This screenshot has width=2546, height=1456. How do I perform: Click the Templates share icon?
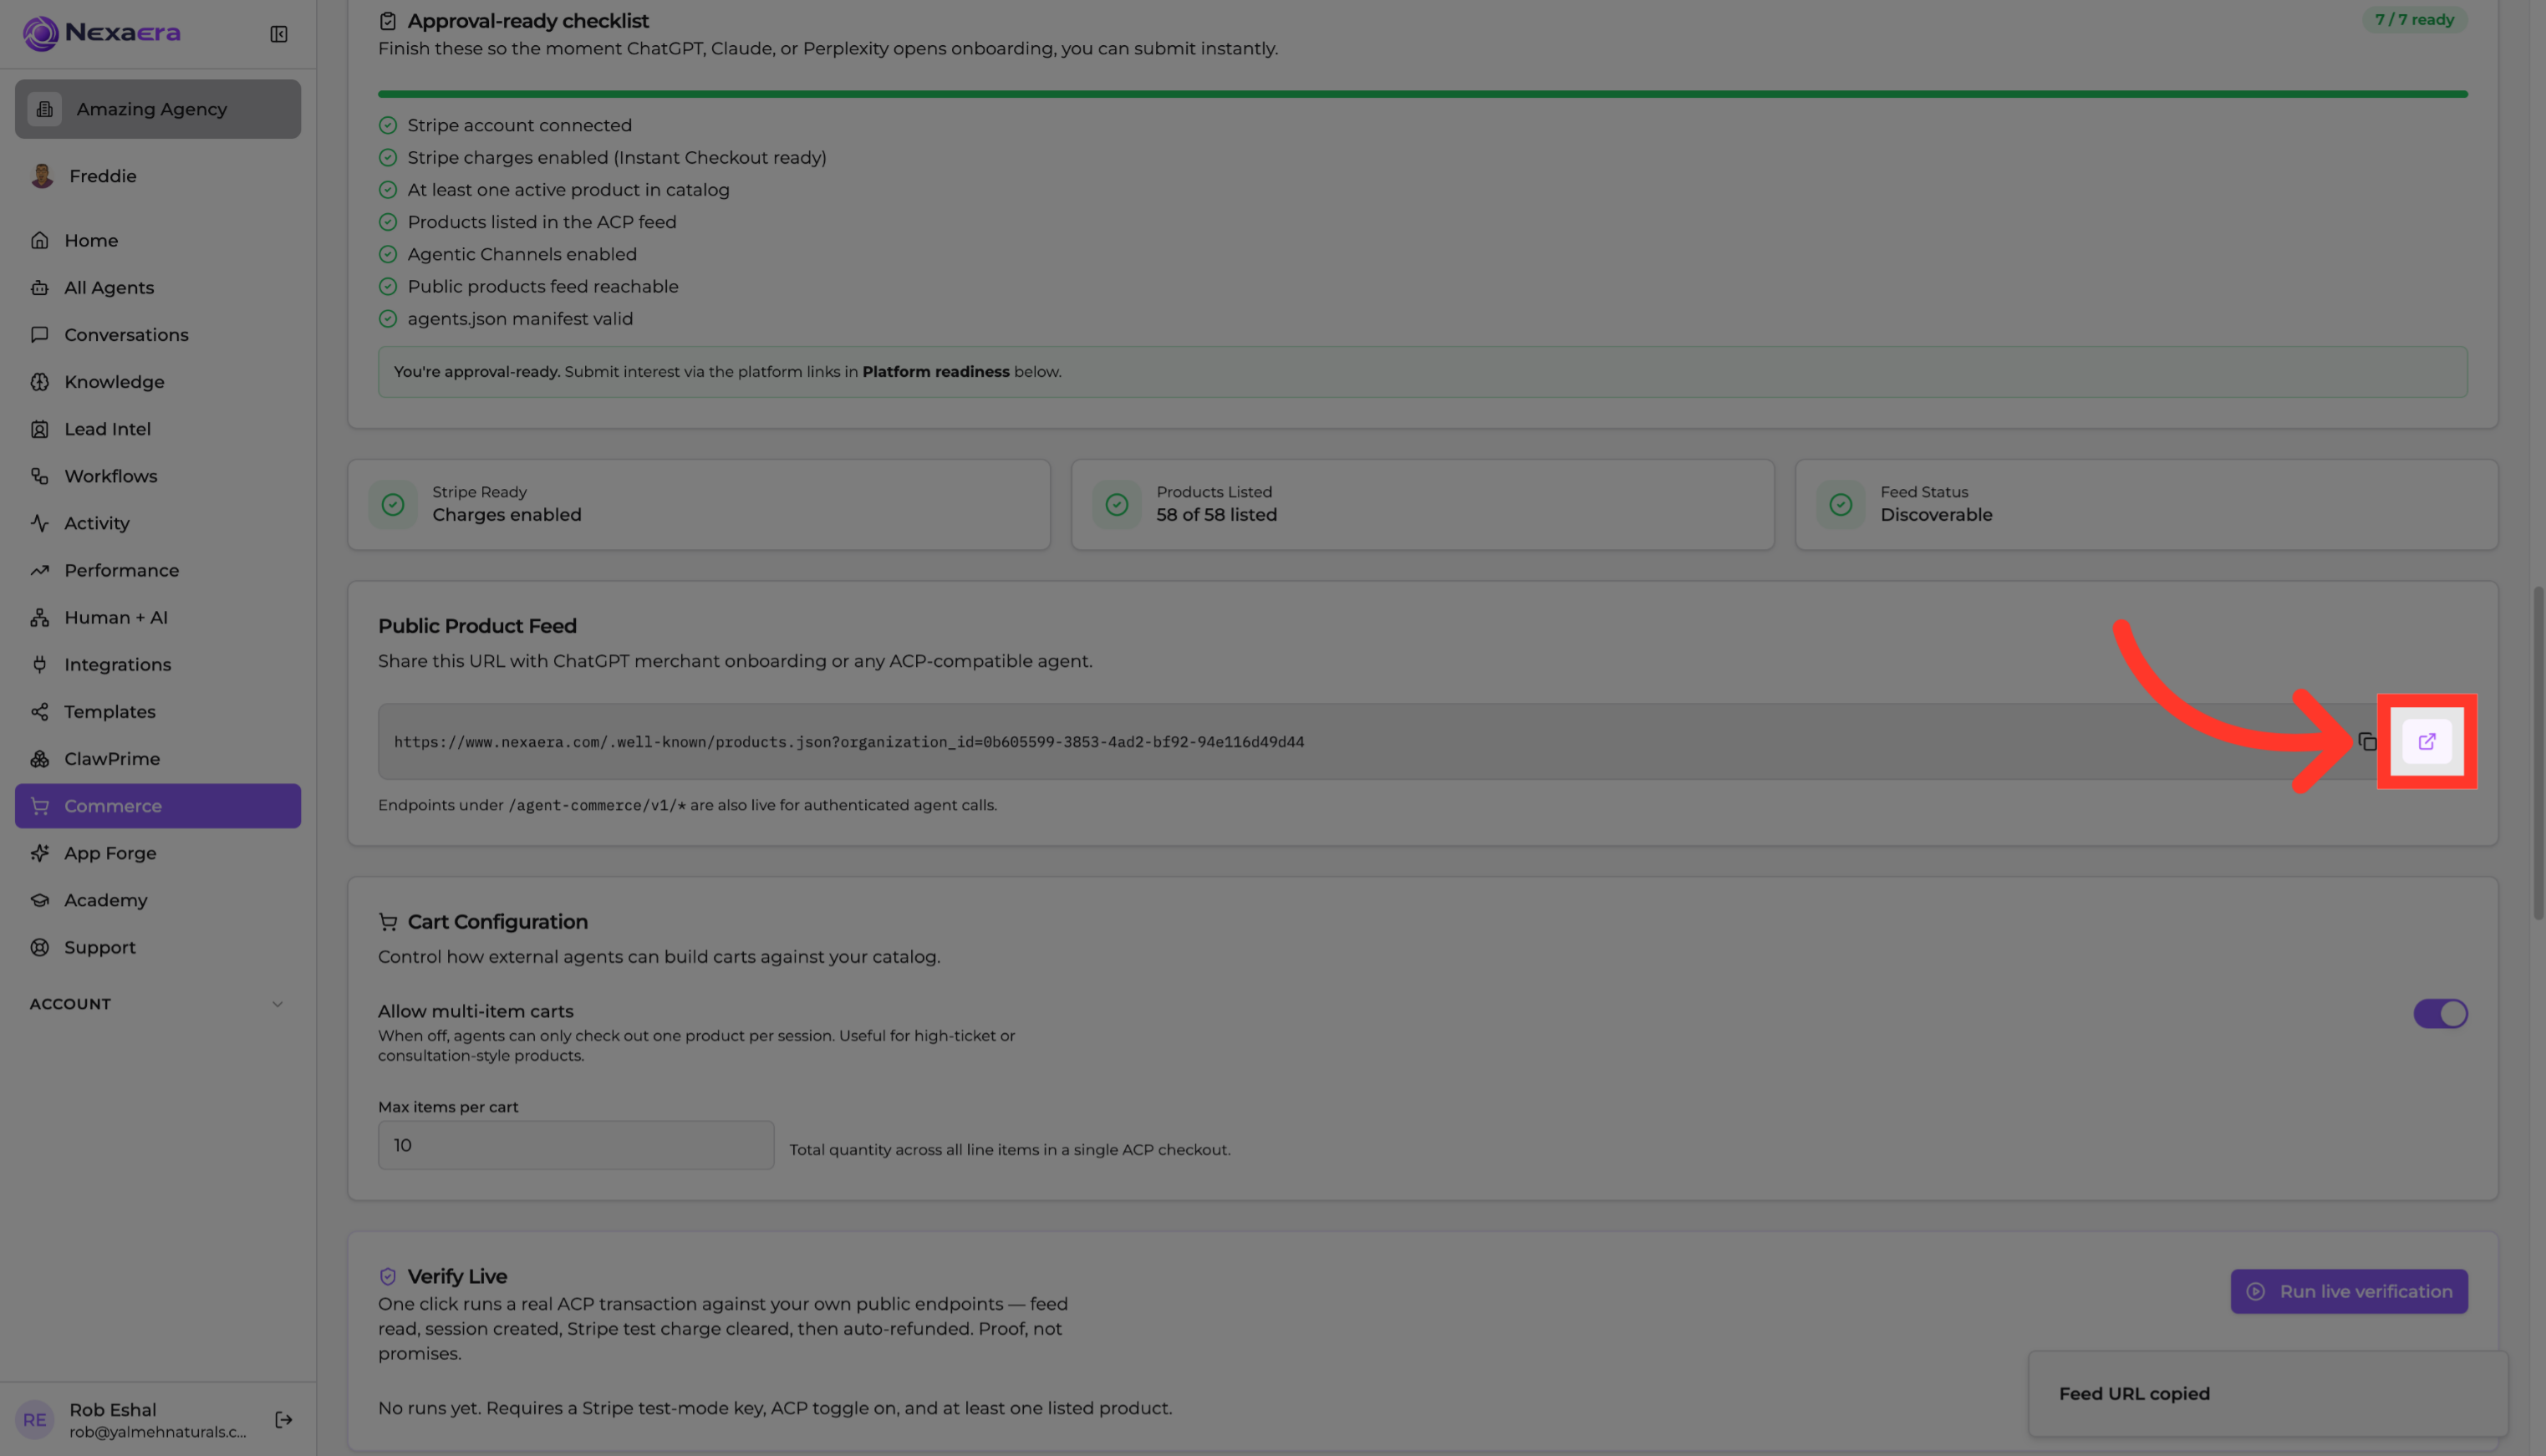(40, 711)
